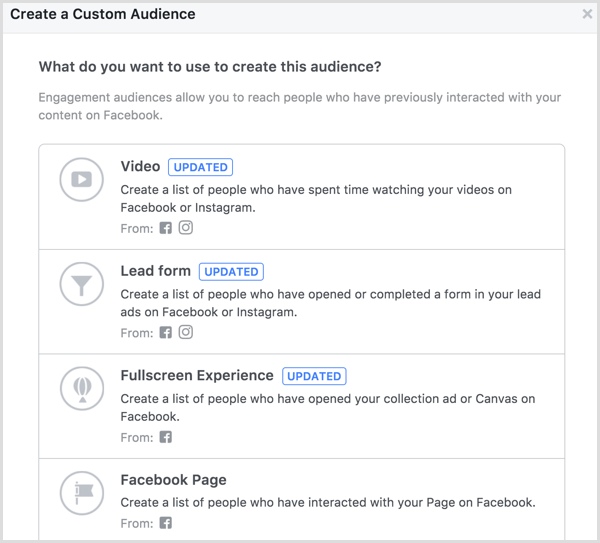Select the Lead form option title
The width and height of the screenshot is (600, 543).
156,271
